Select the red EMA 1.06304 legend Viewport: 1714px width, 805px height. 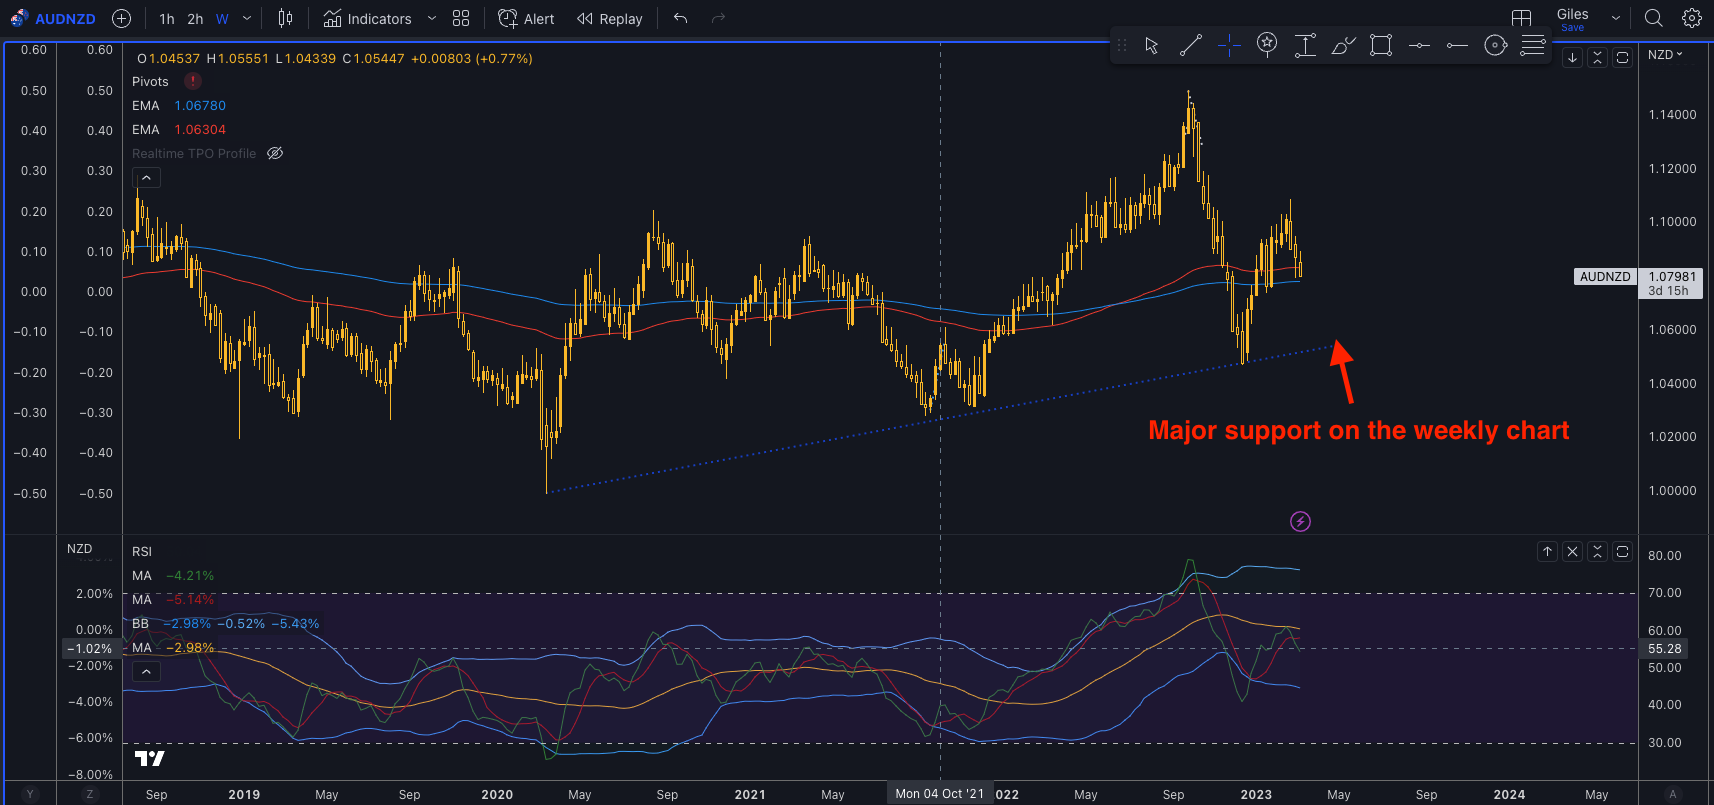coord(179,129)
